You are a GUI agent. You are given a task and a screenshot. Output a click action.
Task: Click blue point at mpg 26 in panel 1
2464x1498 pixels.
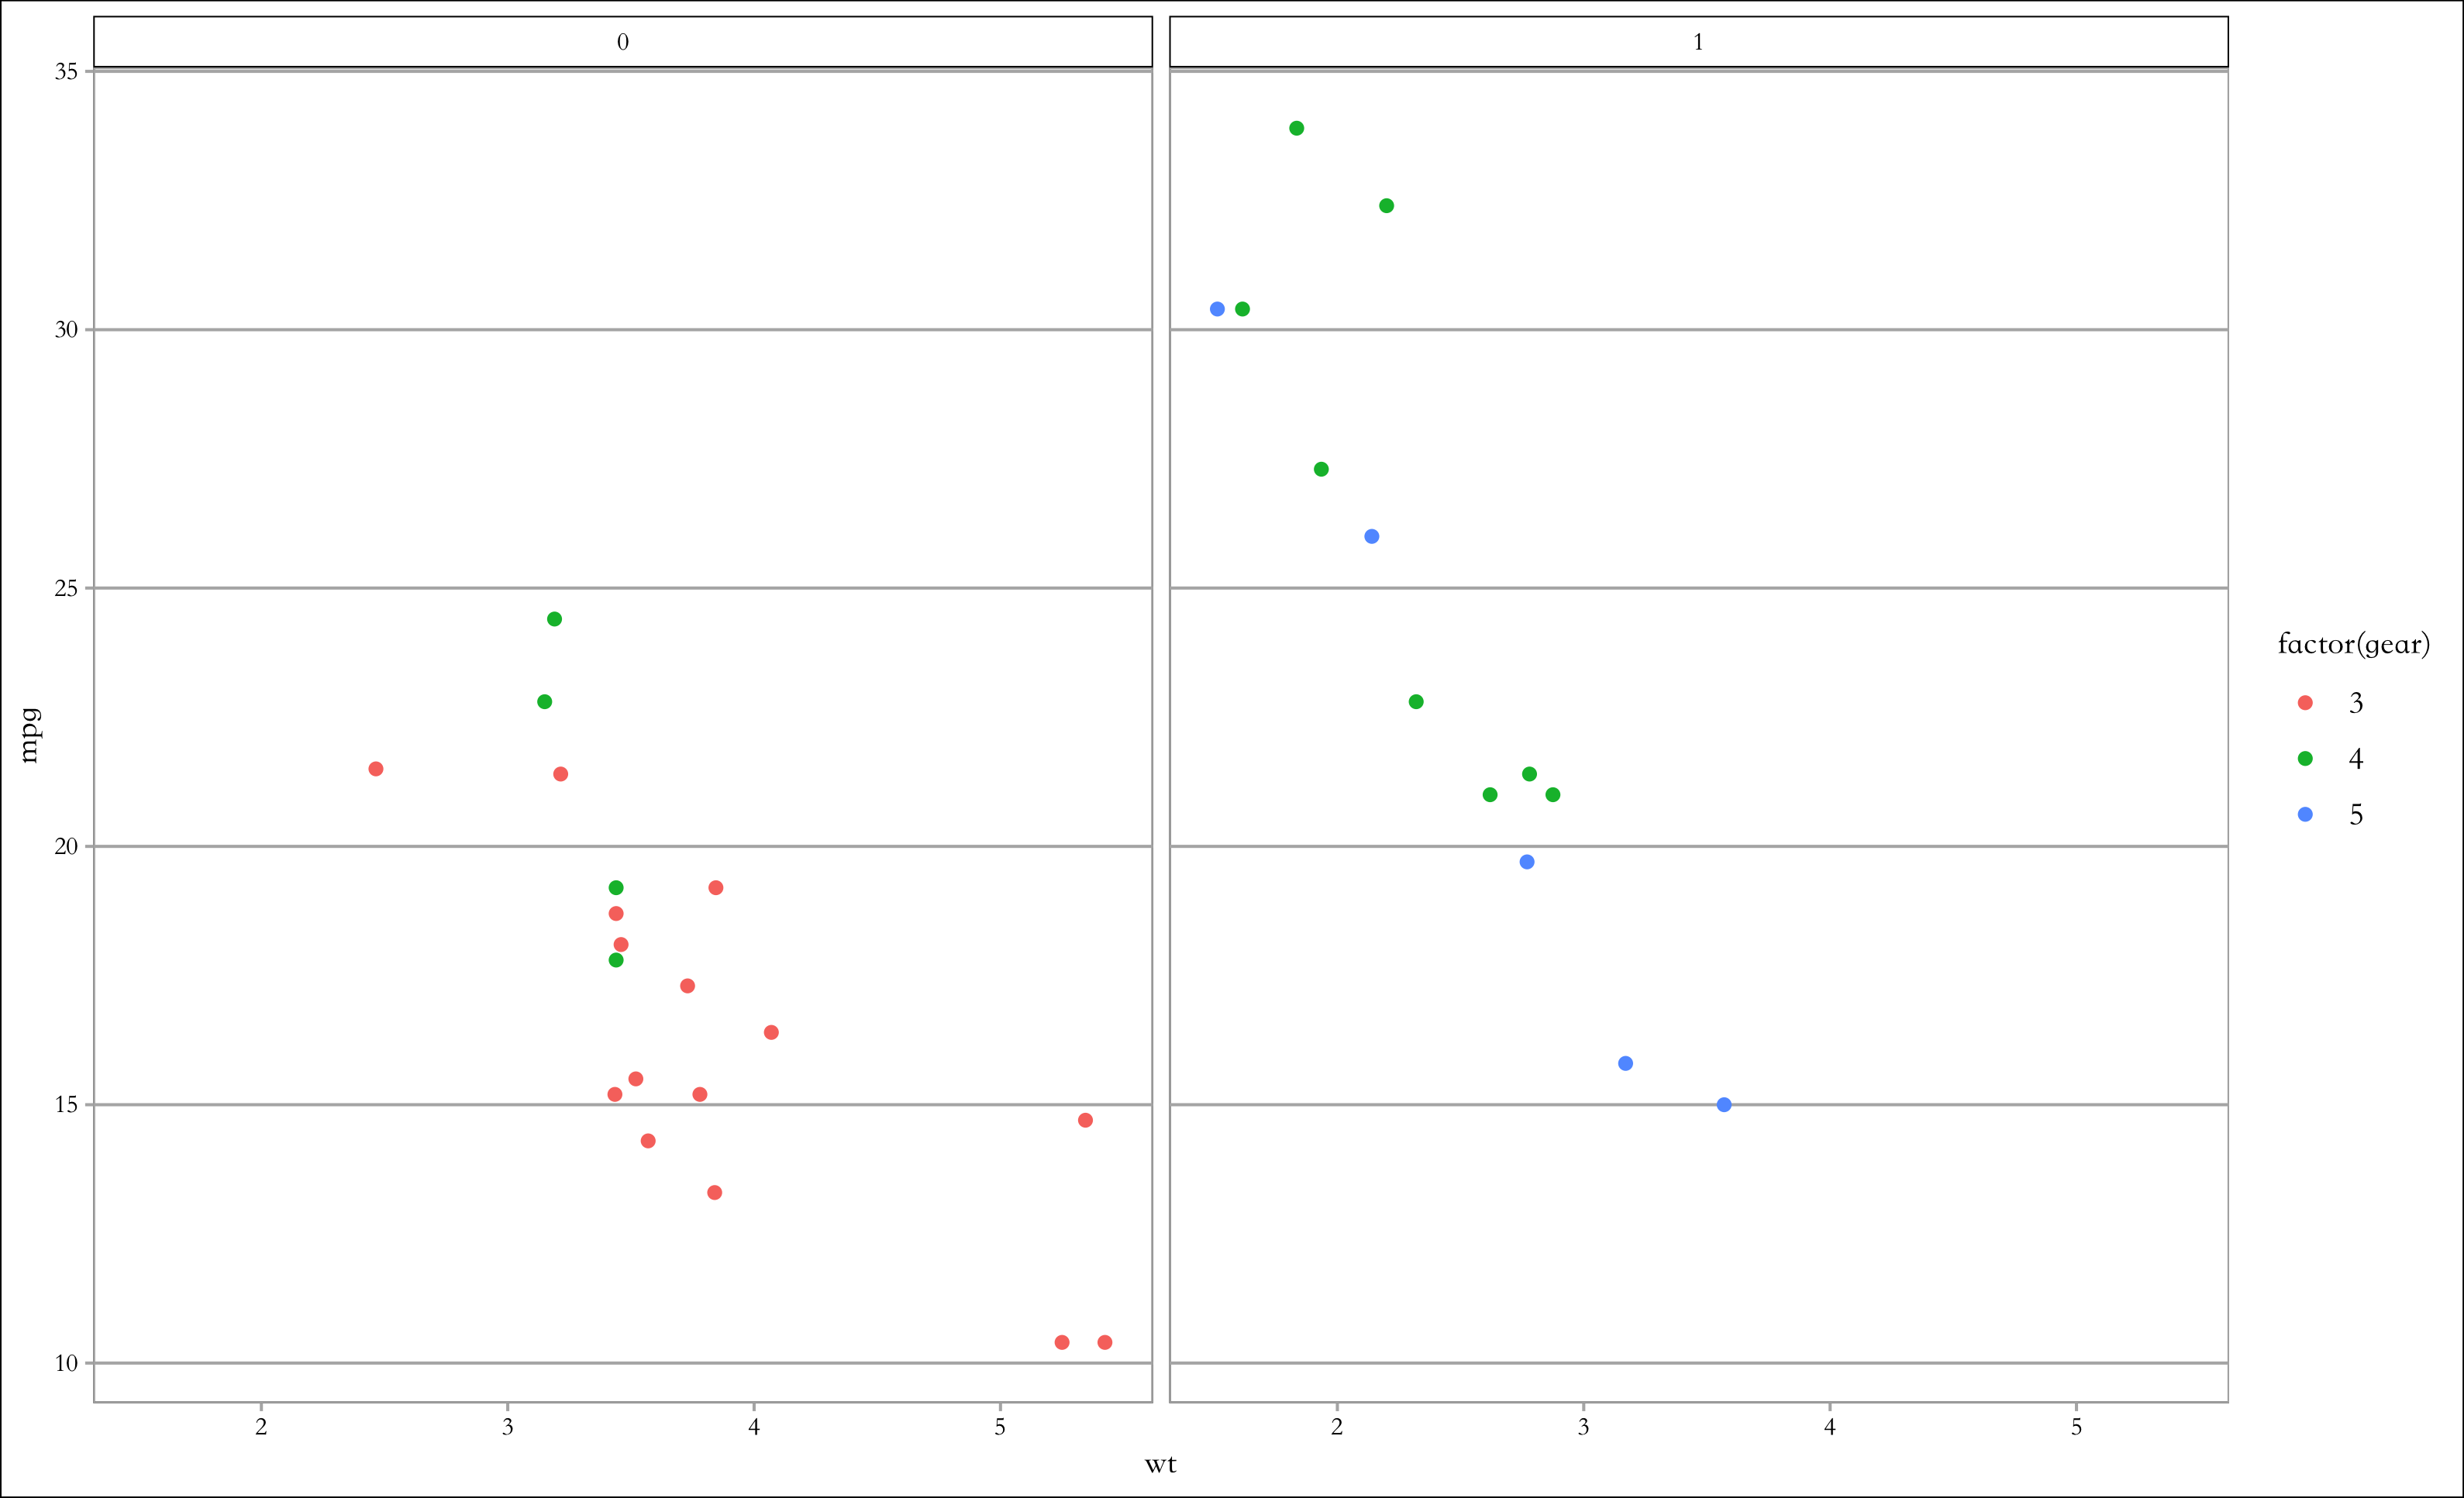click(x=1372, y=536)
